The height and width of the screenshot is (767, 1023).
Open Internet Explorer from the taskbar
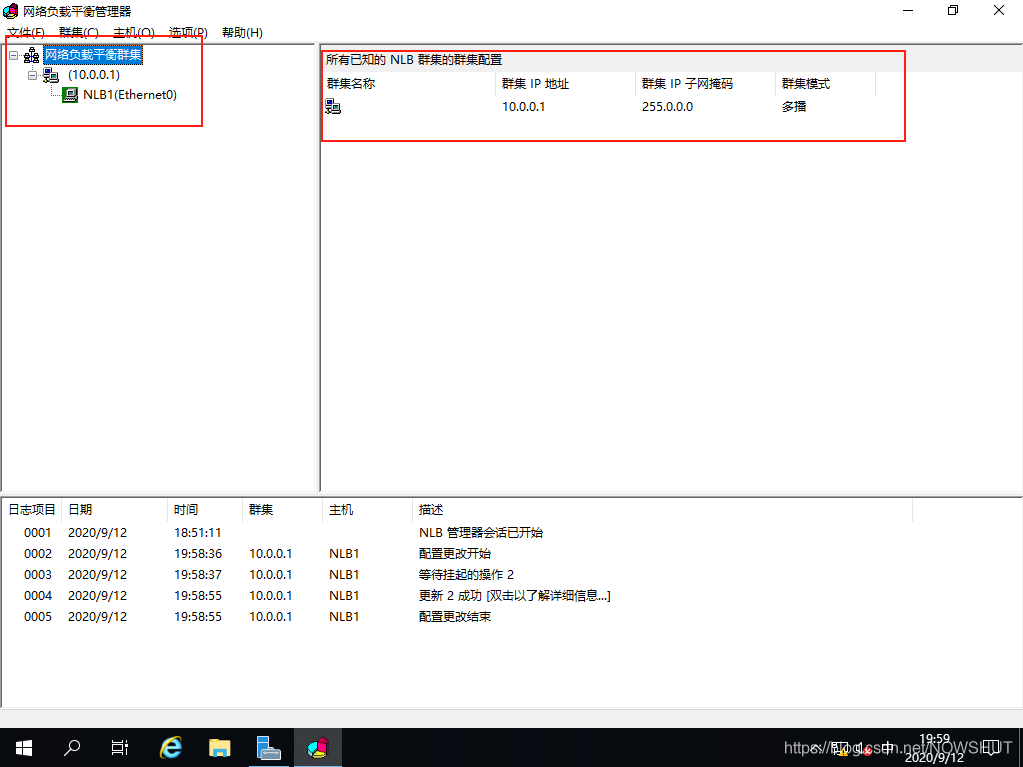[172, 747]
